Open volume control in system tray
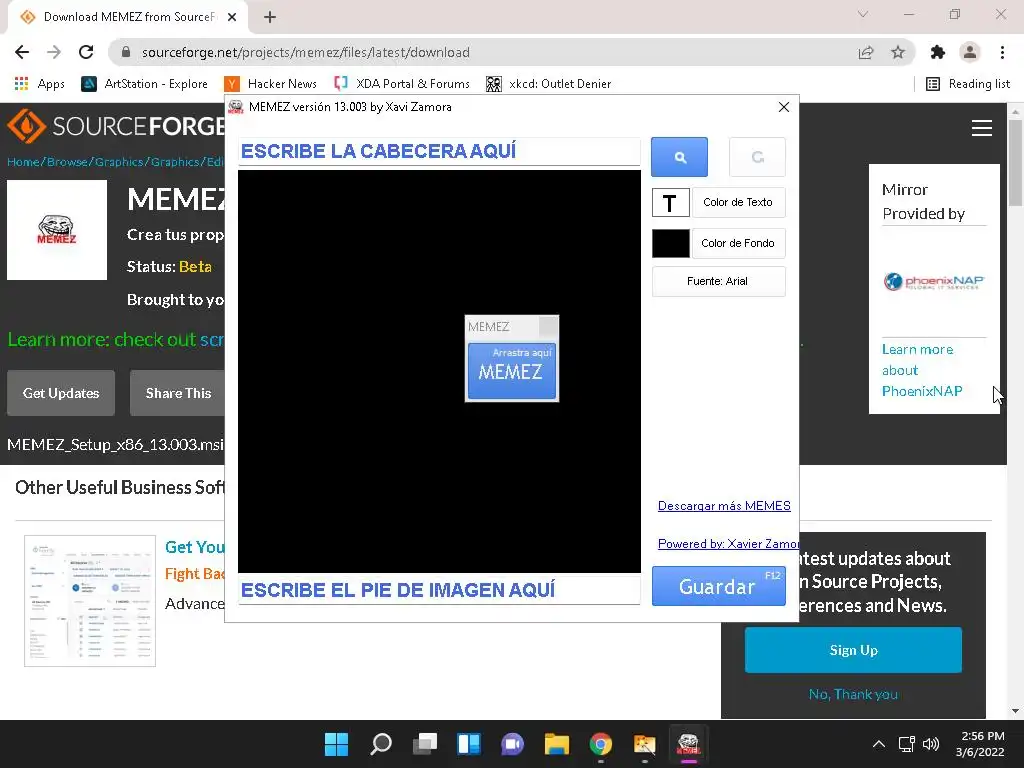1024x768 pixels. [931, 744]
